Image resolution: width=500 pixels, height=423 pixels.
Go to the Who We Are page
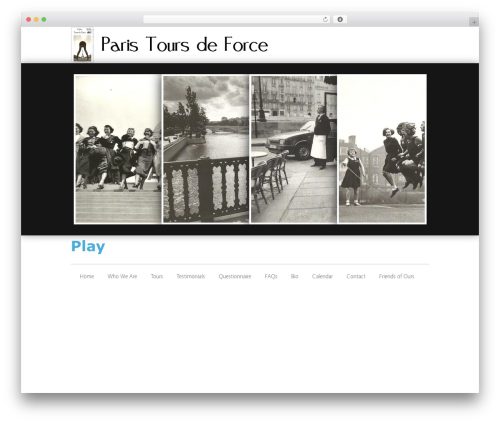(122, 276)
